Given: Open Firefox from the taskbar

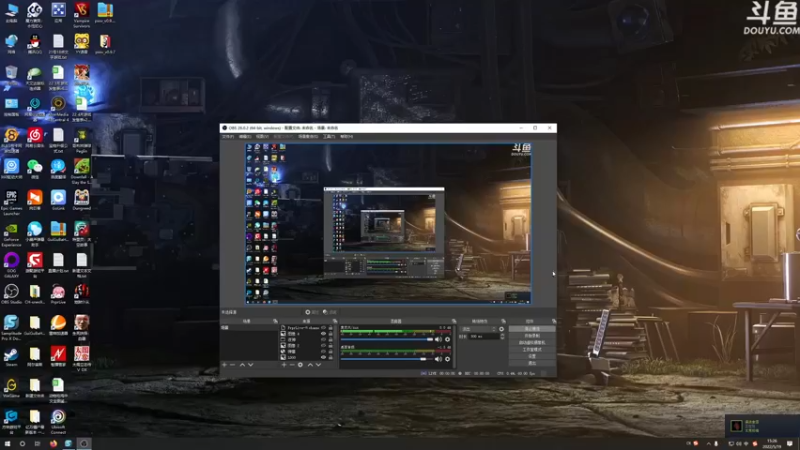Looking at the screenshot, I should coord(53,444).
